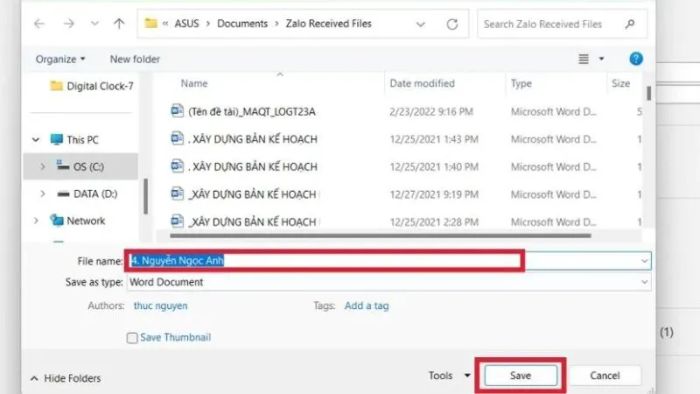
Task: Collapse the This PC tree node
Action: pos(36,140)
